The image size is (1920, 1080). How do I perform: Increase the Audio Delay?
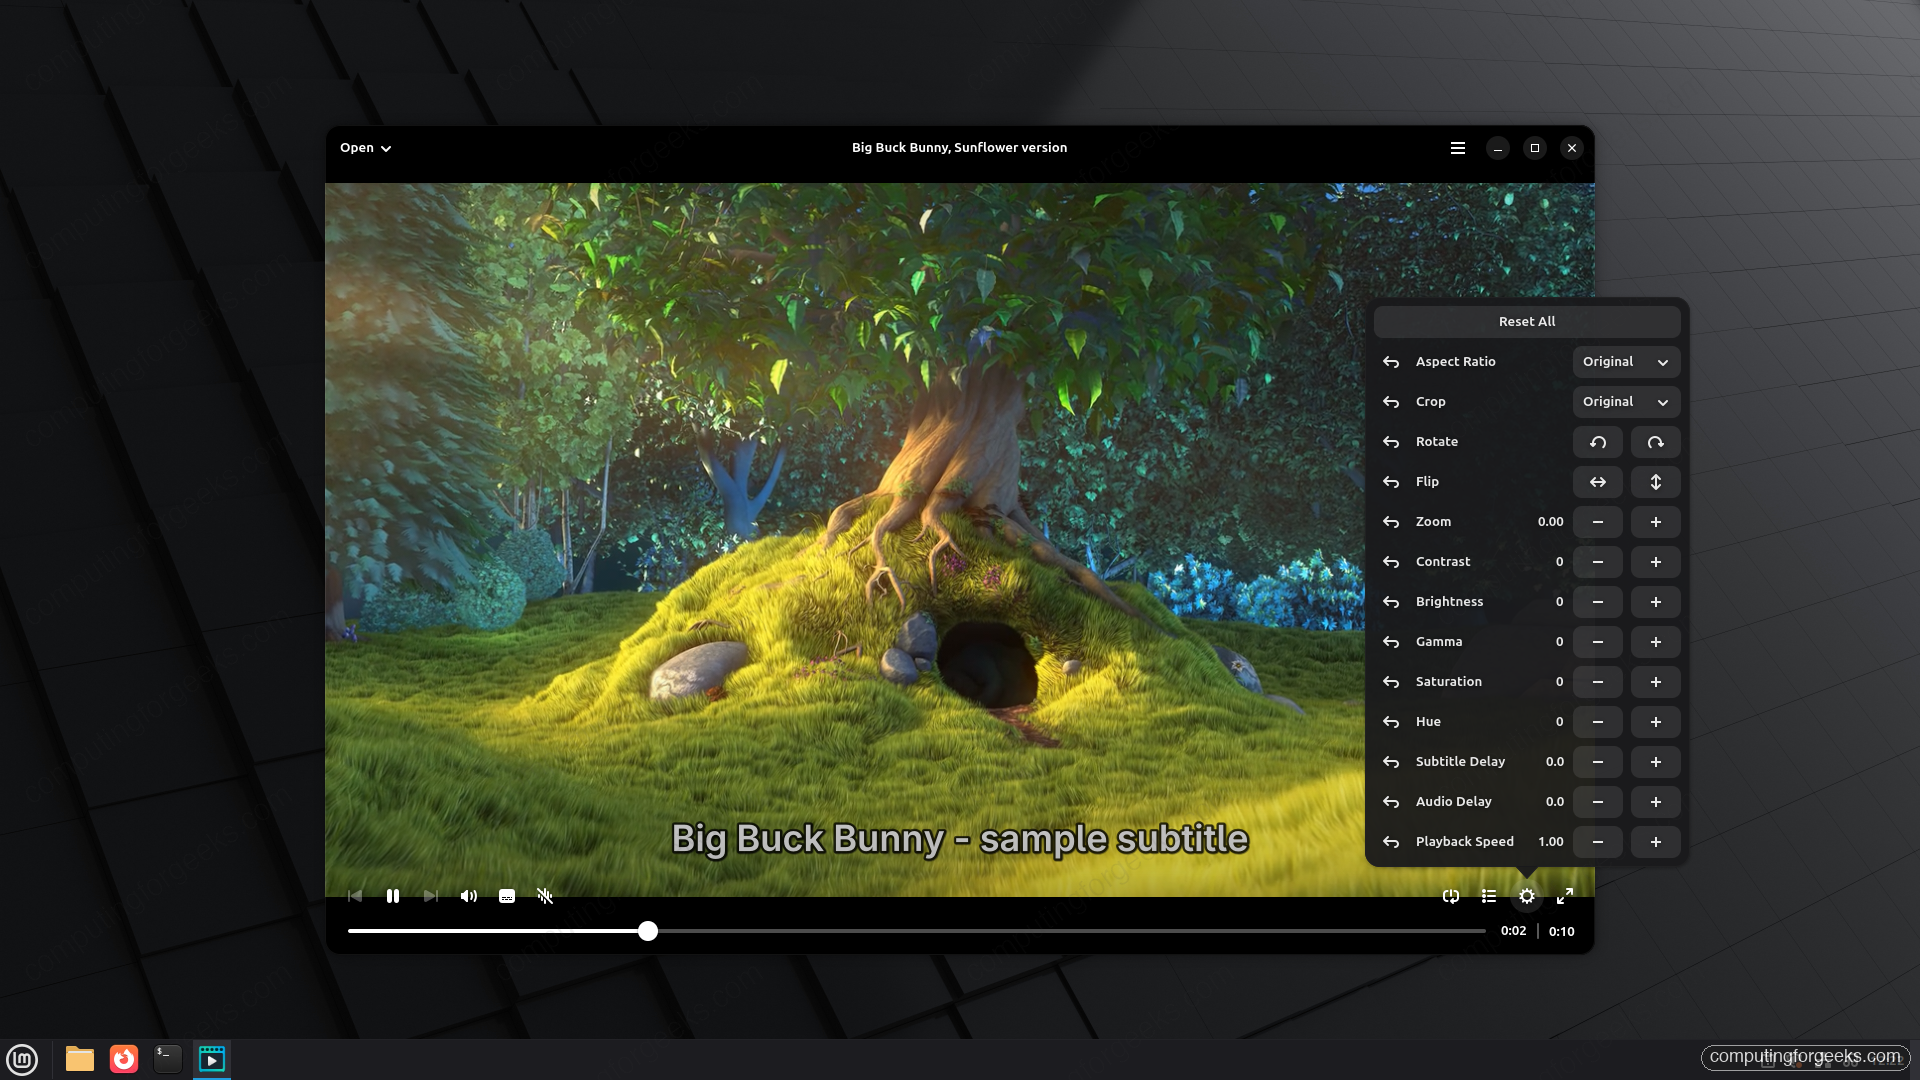[x=1656, y=802]
